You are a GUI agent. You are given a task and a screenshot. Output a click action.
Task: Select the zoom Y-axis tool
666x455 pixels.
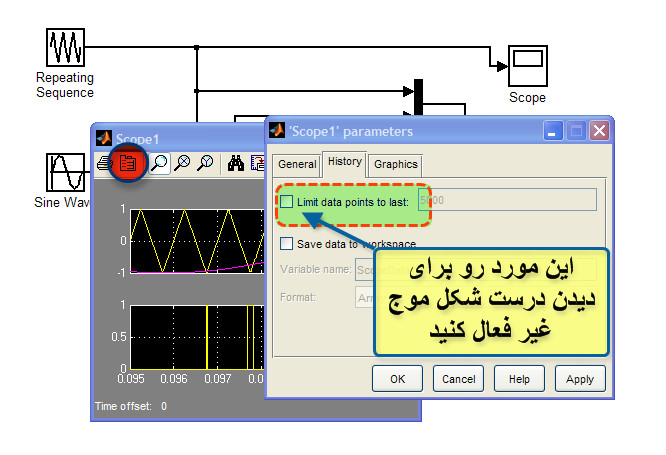click(x=205, y=163)
